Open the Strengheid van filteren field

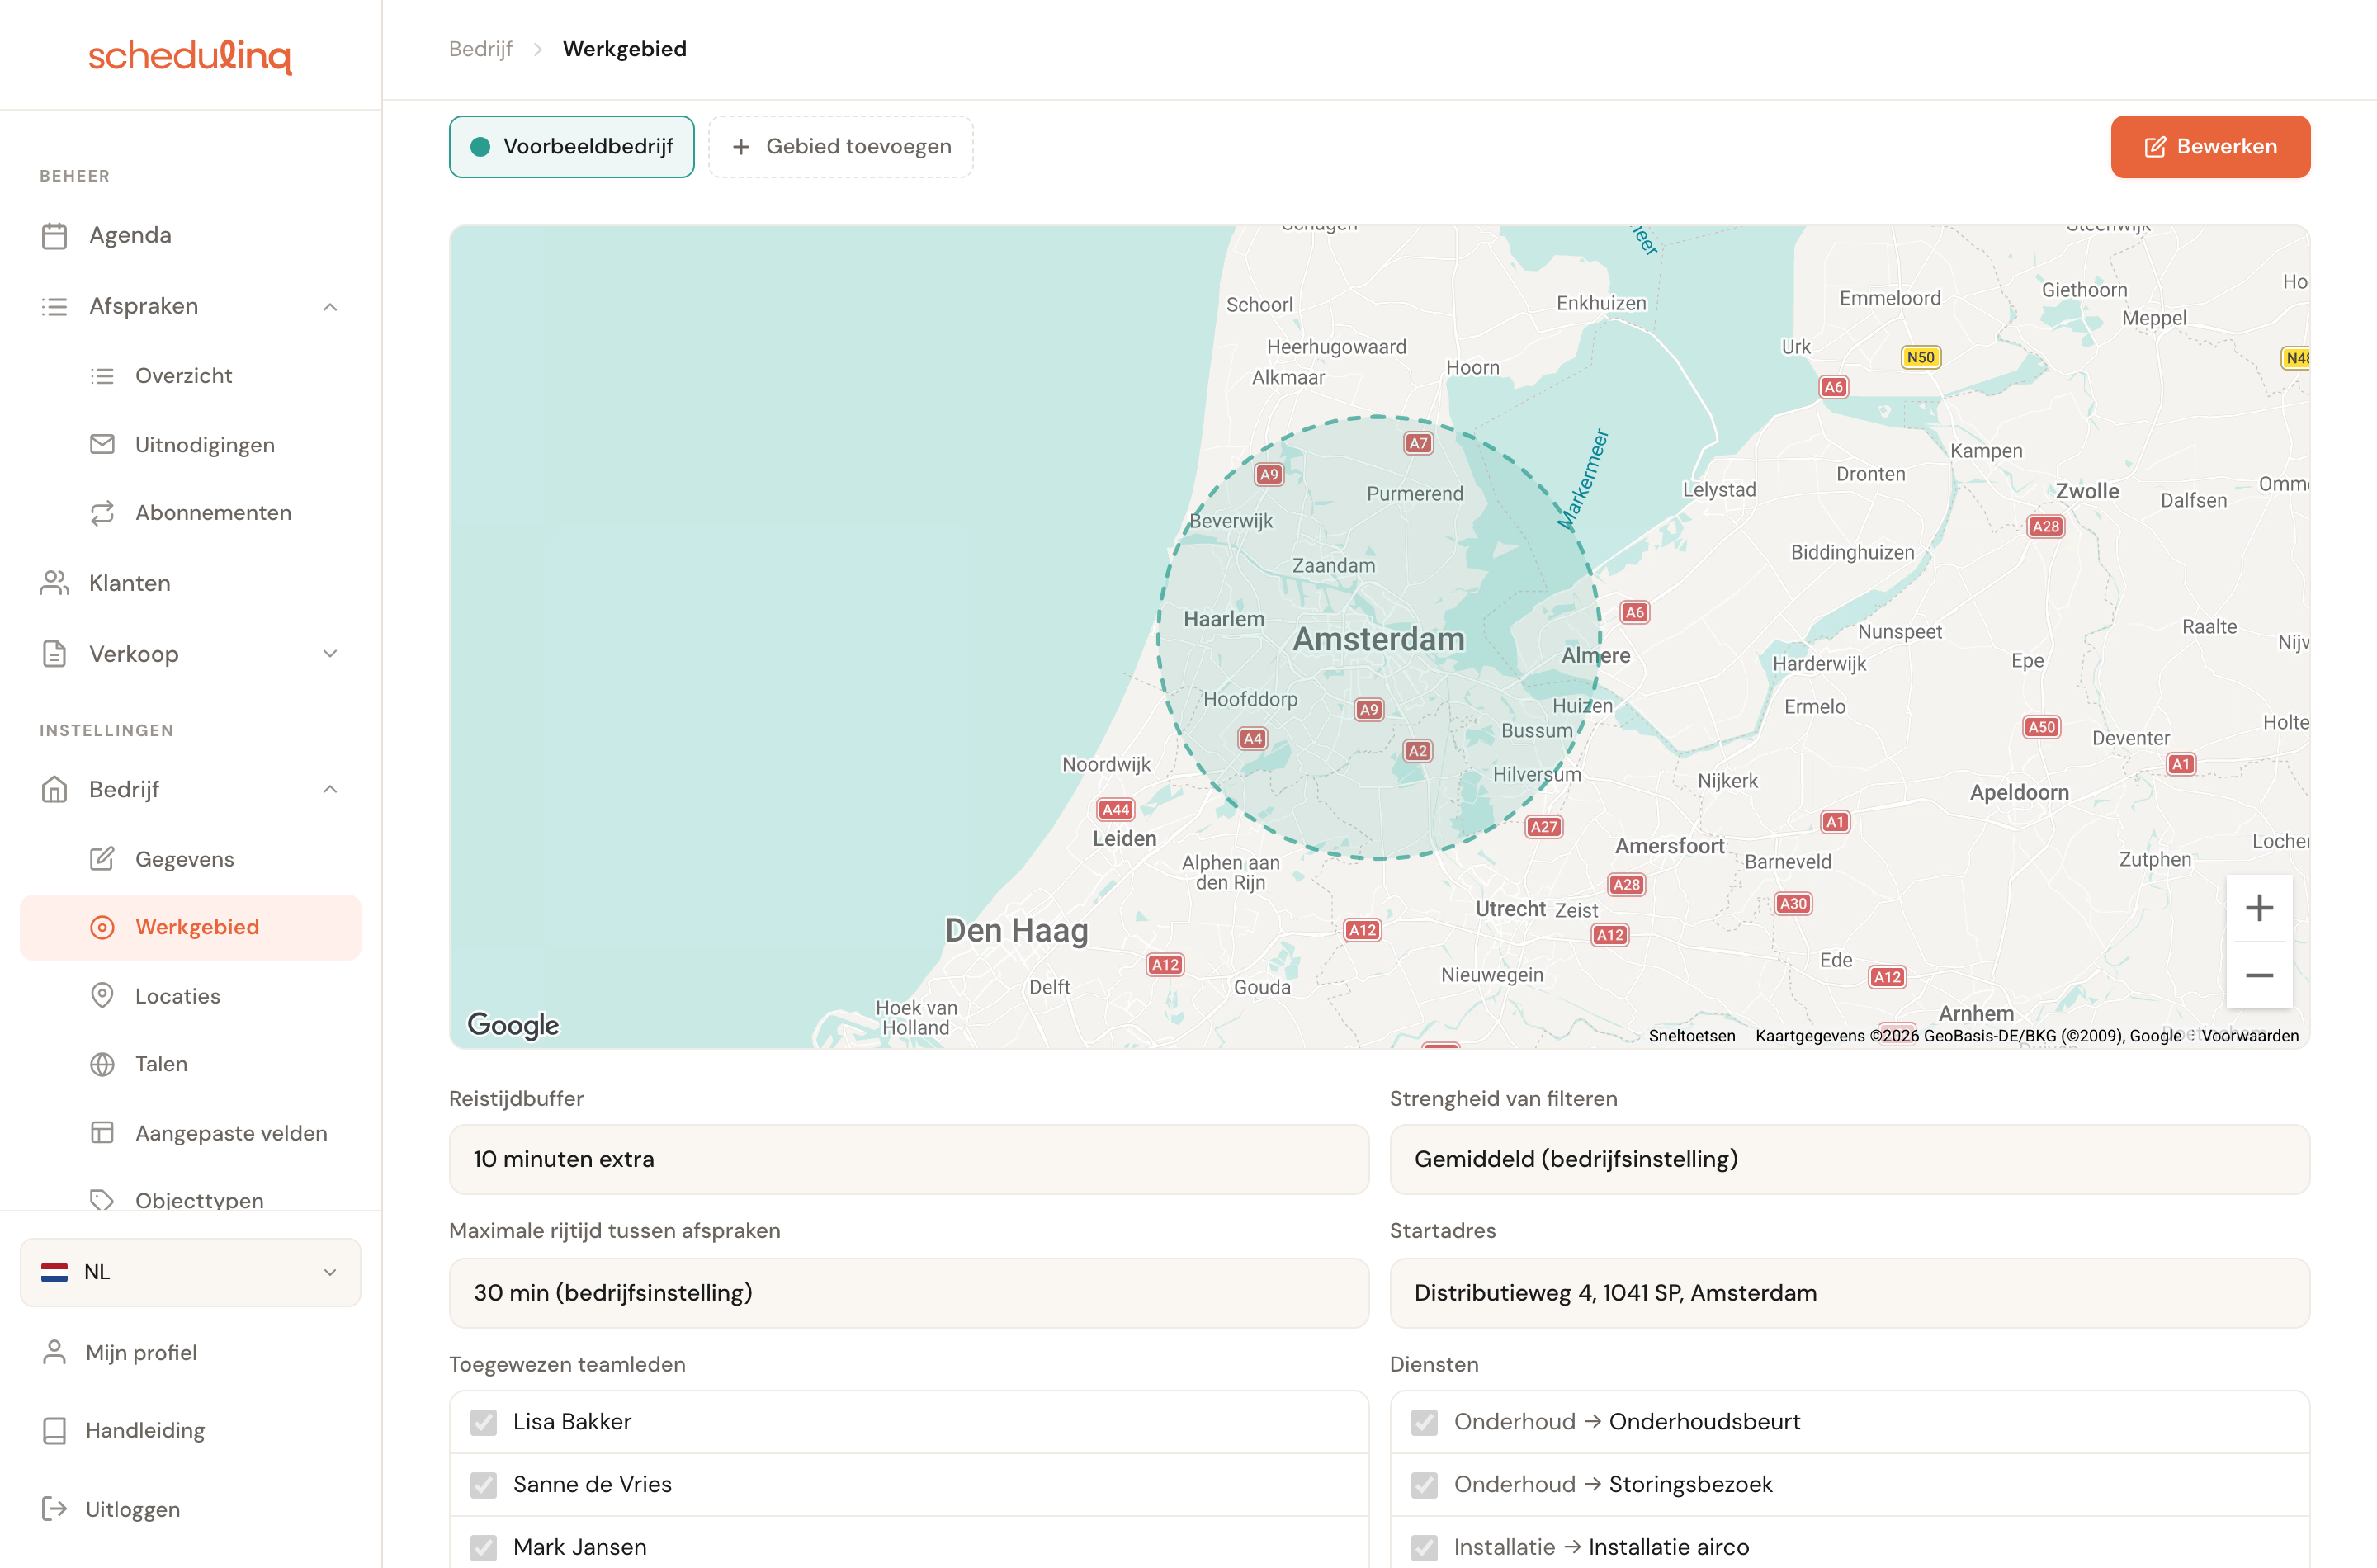click(x=1849, y=1159)
